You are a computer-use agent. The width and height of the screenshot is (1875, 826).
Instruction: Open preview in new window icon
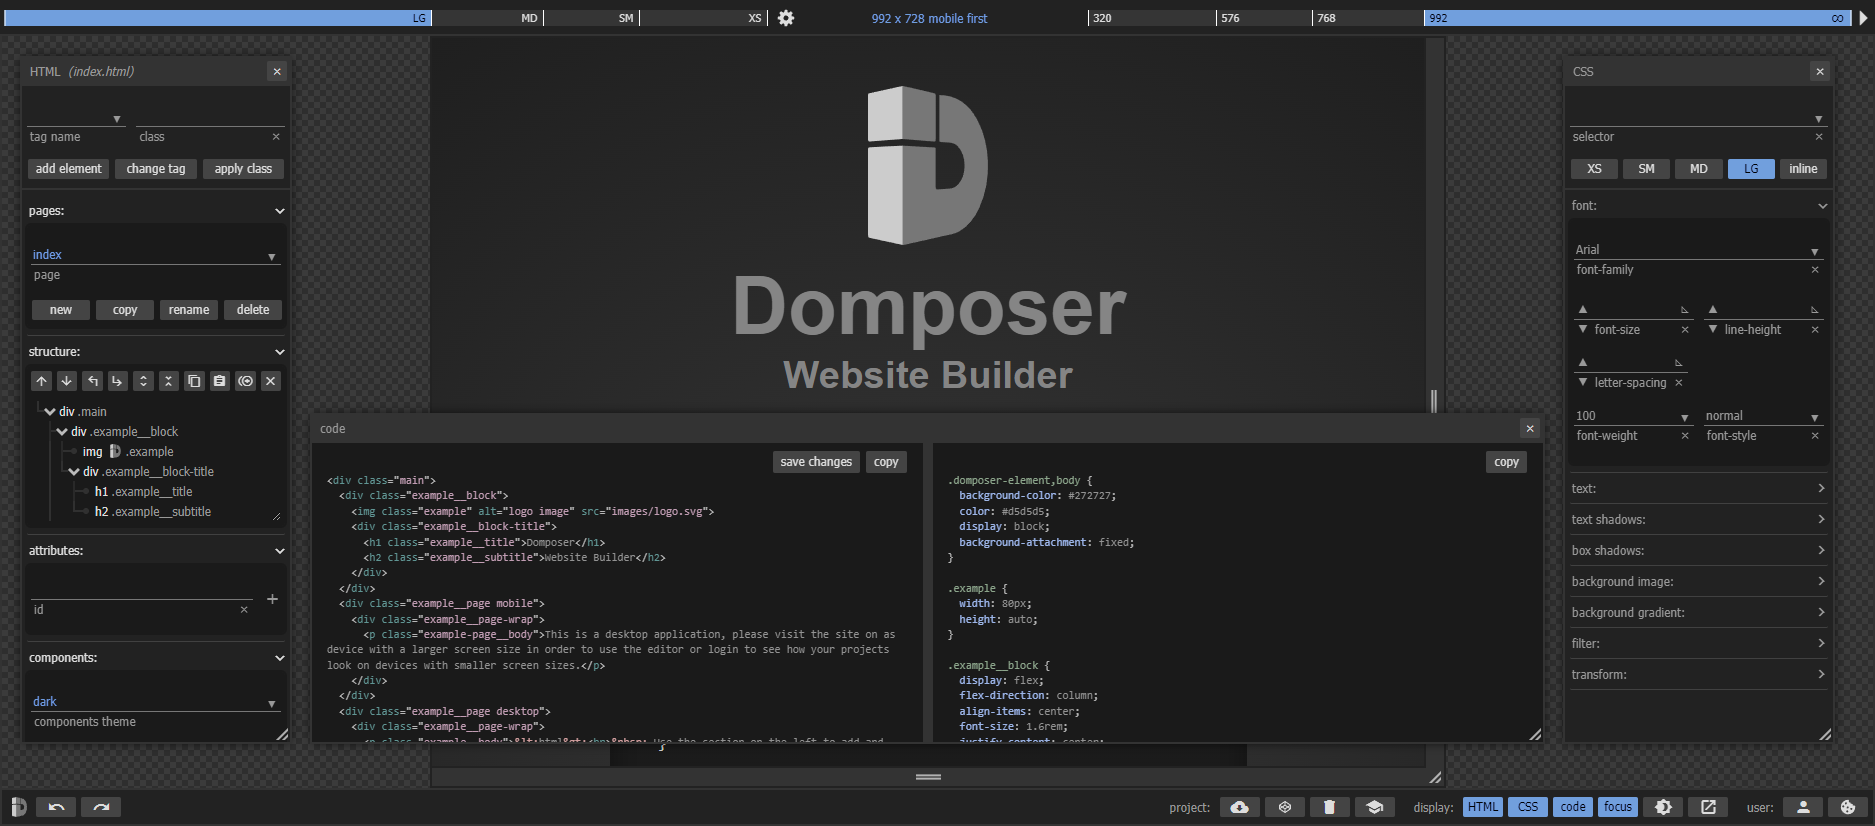click(x=1708, y=807)
